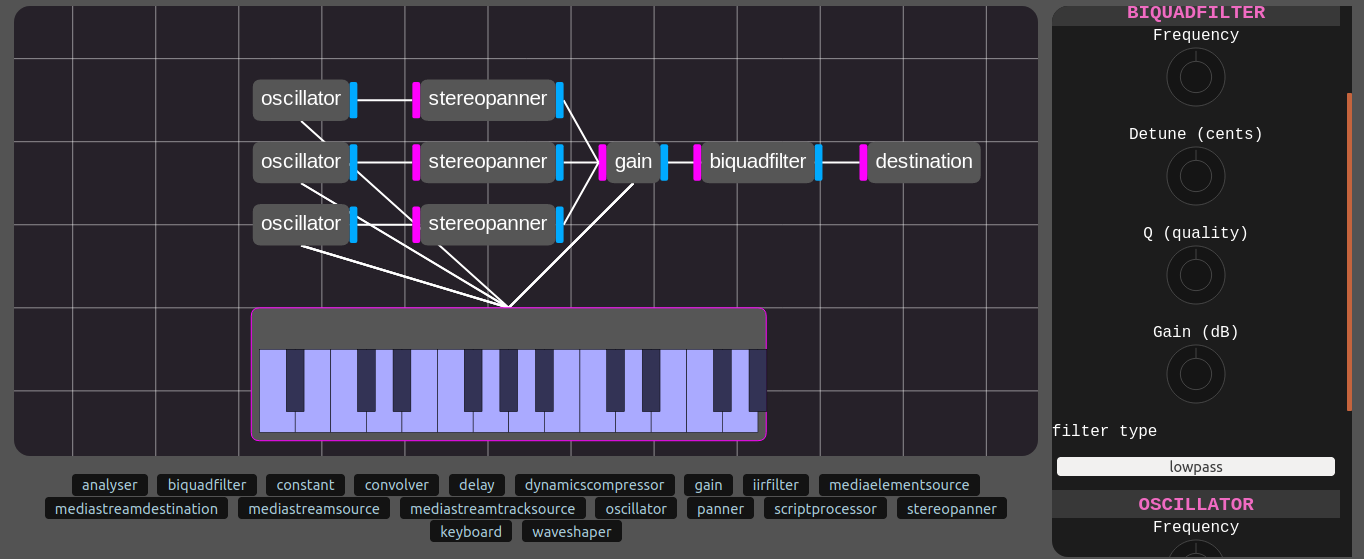Click middle oscillator's blue output port
1364x559 pixels.
click(x=354, y=162)
